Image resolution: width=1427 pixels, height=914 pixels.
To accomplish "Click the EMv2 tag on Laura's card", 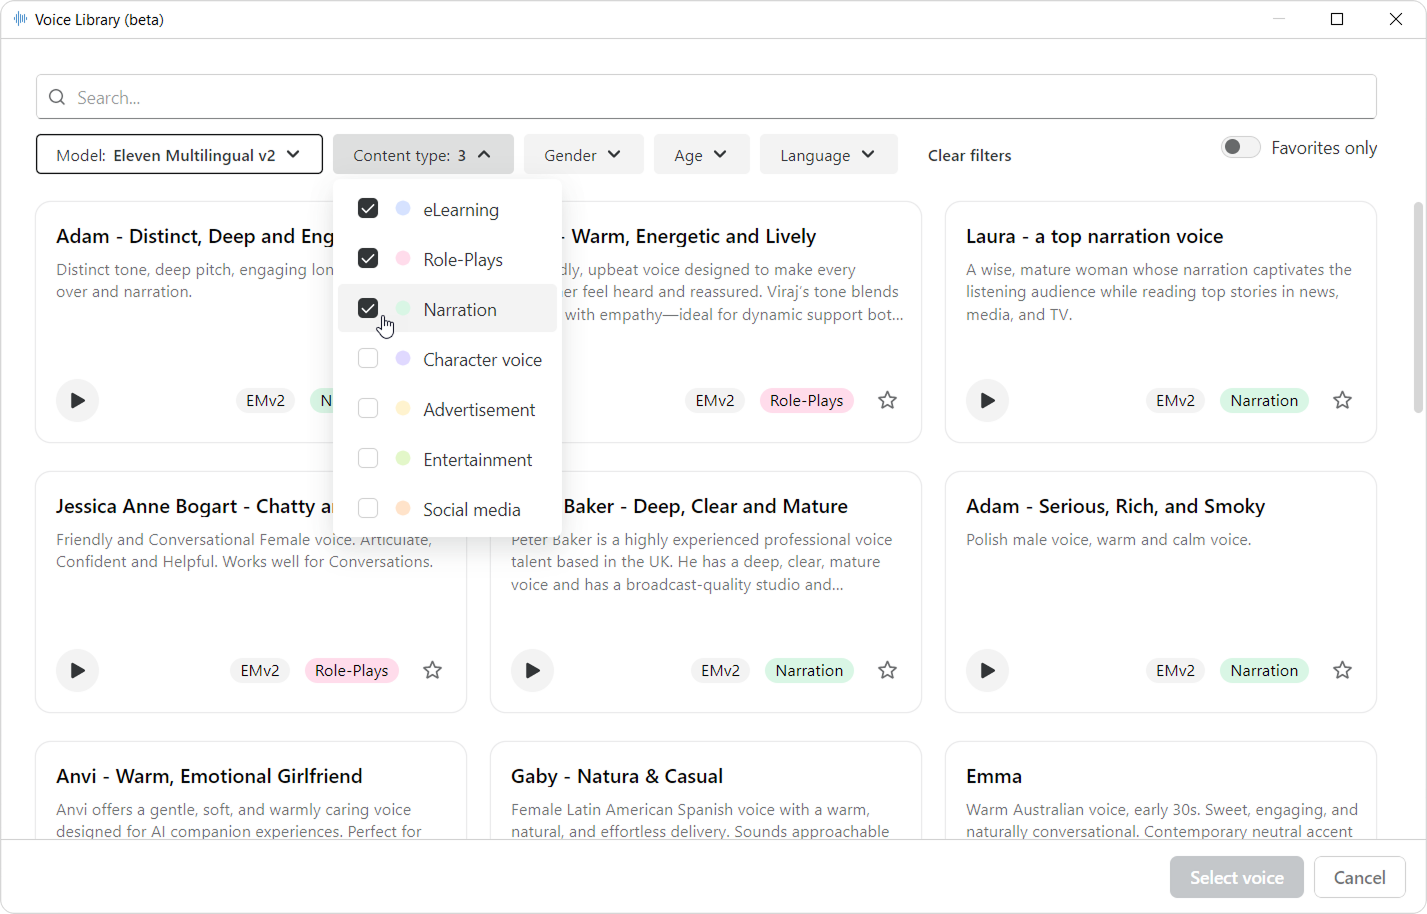I will click(1175, 401).
